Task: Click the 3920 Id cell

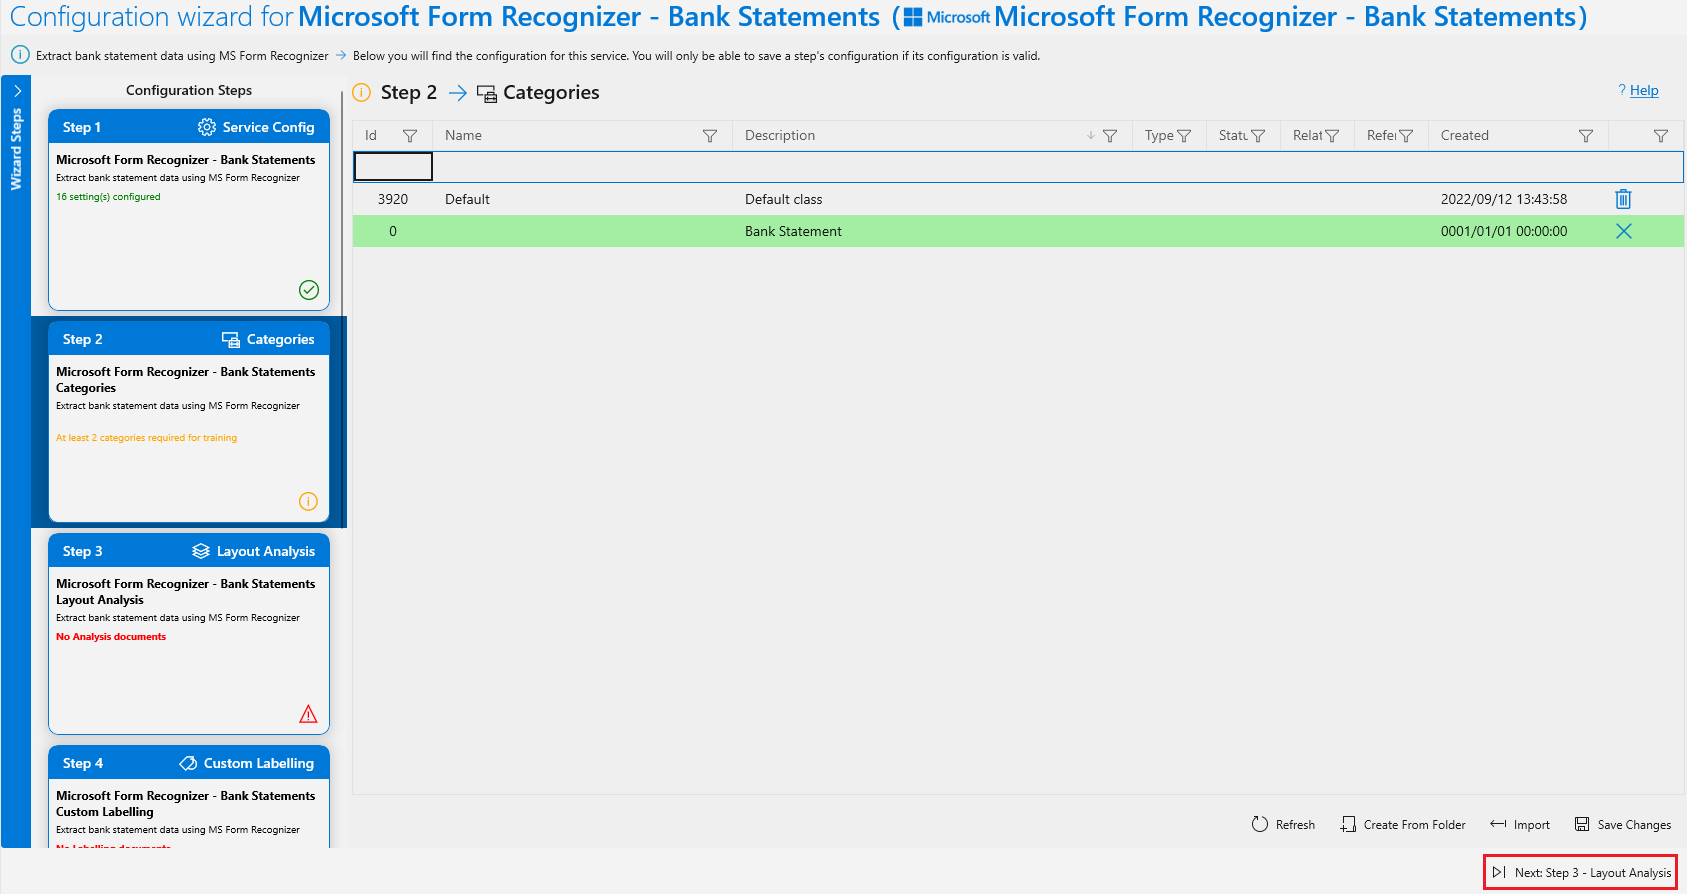Action: click(x=393, y=199)
